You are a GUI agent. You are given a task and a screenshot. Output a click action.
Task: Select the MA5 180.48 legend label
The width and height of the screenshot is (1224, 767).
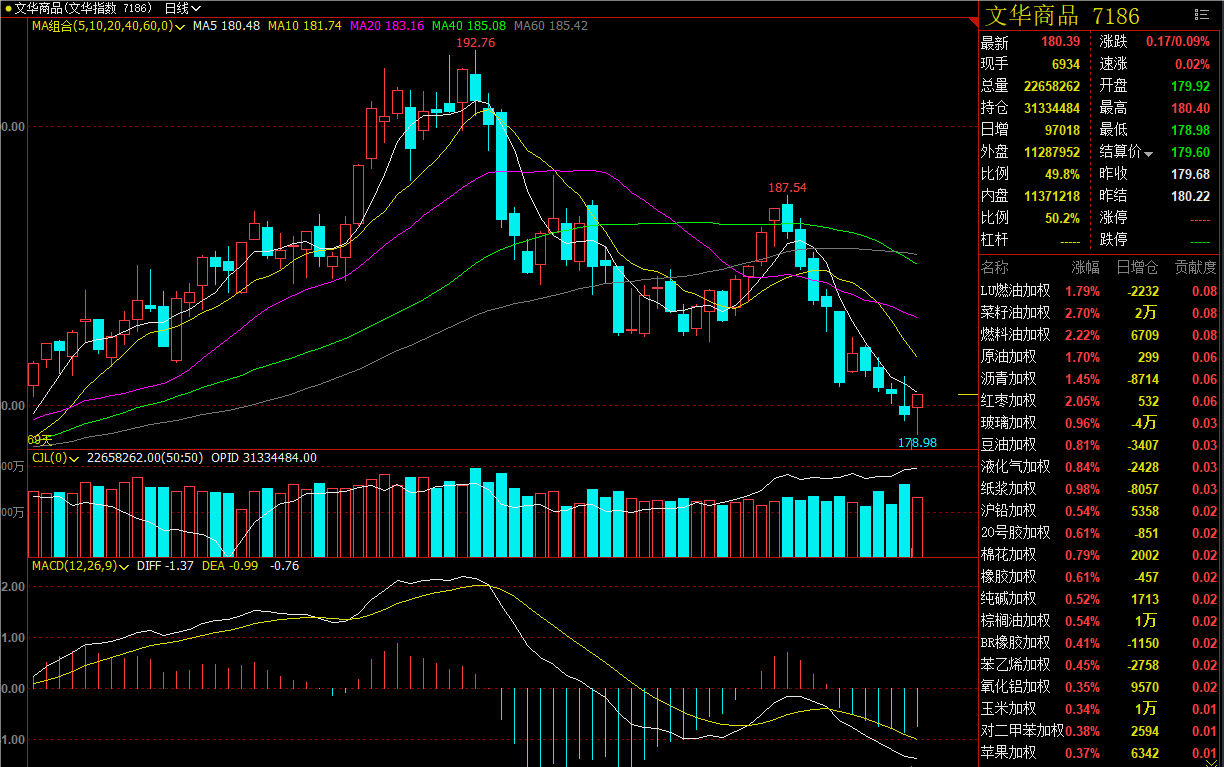click(226, 26)
